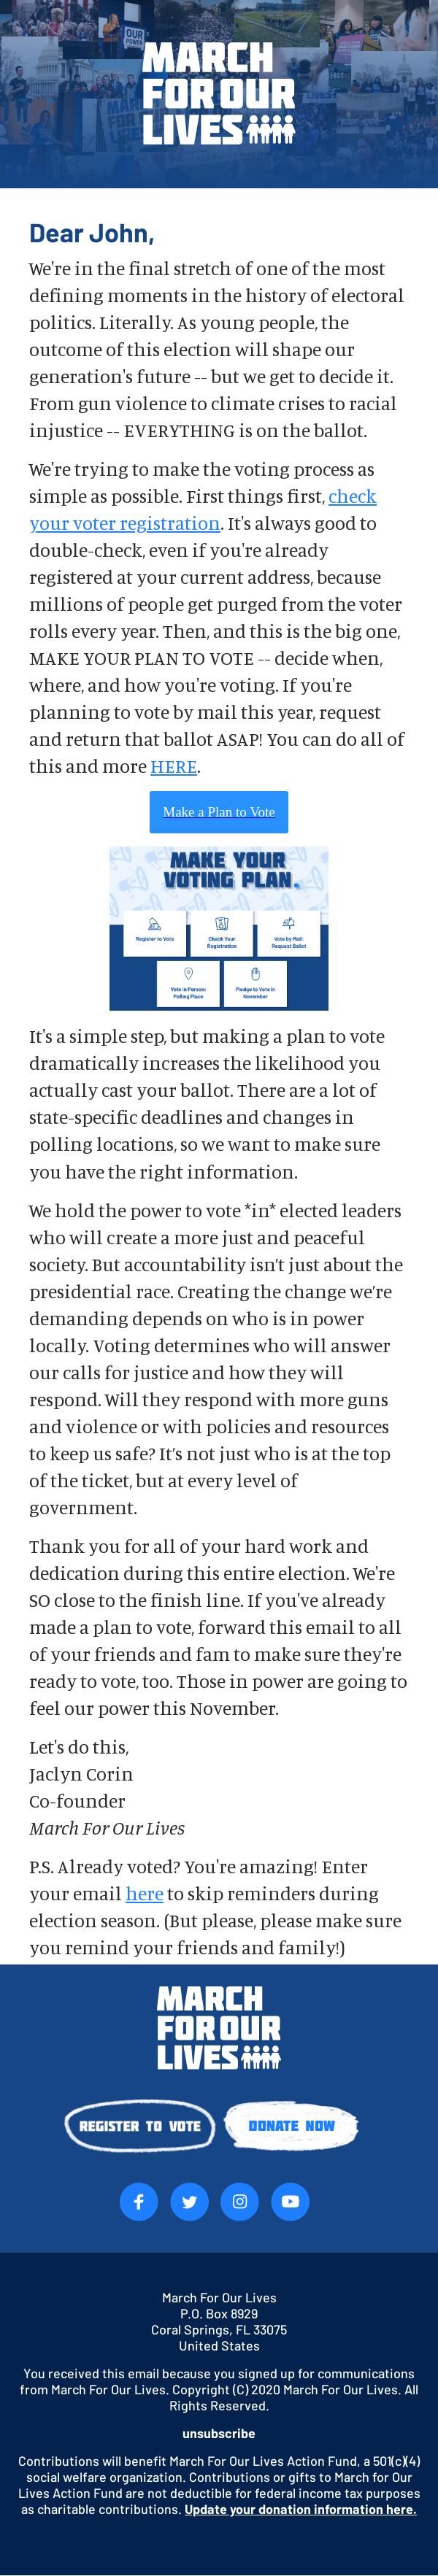The image size is (438, 2576).
Task: Open the Twitter social icon
Action: pos(189,2201)
